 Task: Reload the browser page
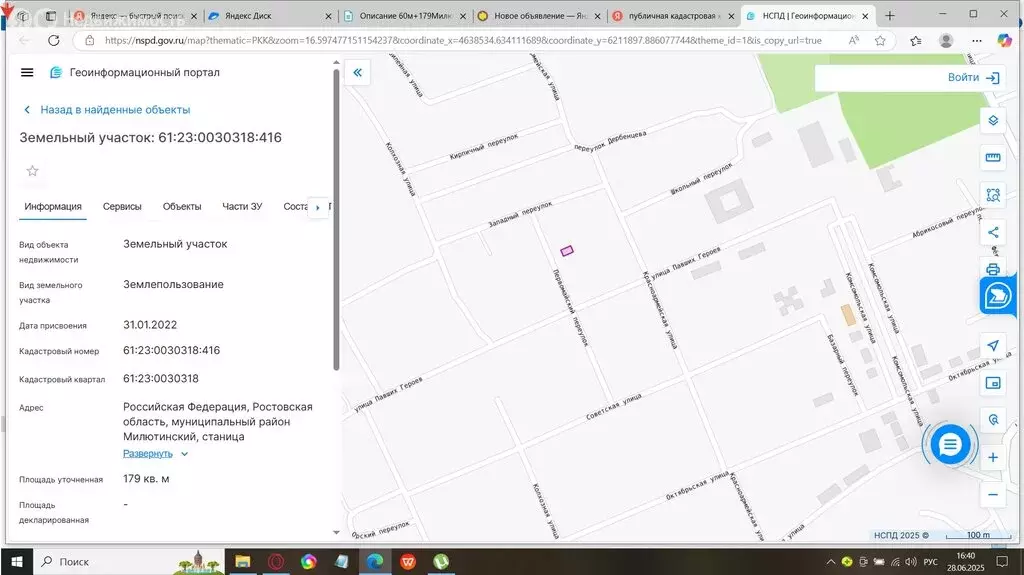(x=54, y=41)
